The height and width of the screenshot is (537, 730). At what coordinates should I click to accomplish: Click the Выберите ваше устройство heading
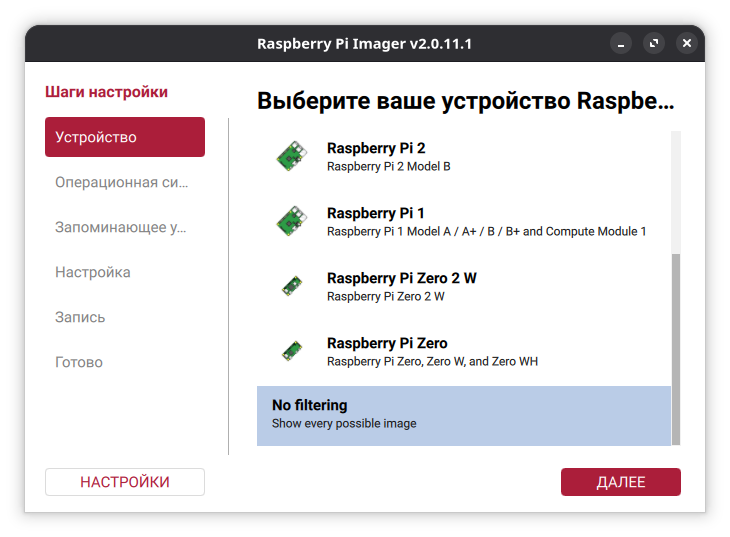coord(466,101)
